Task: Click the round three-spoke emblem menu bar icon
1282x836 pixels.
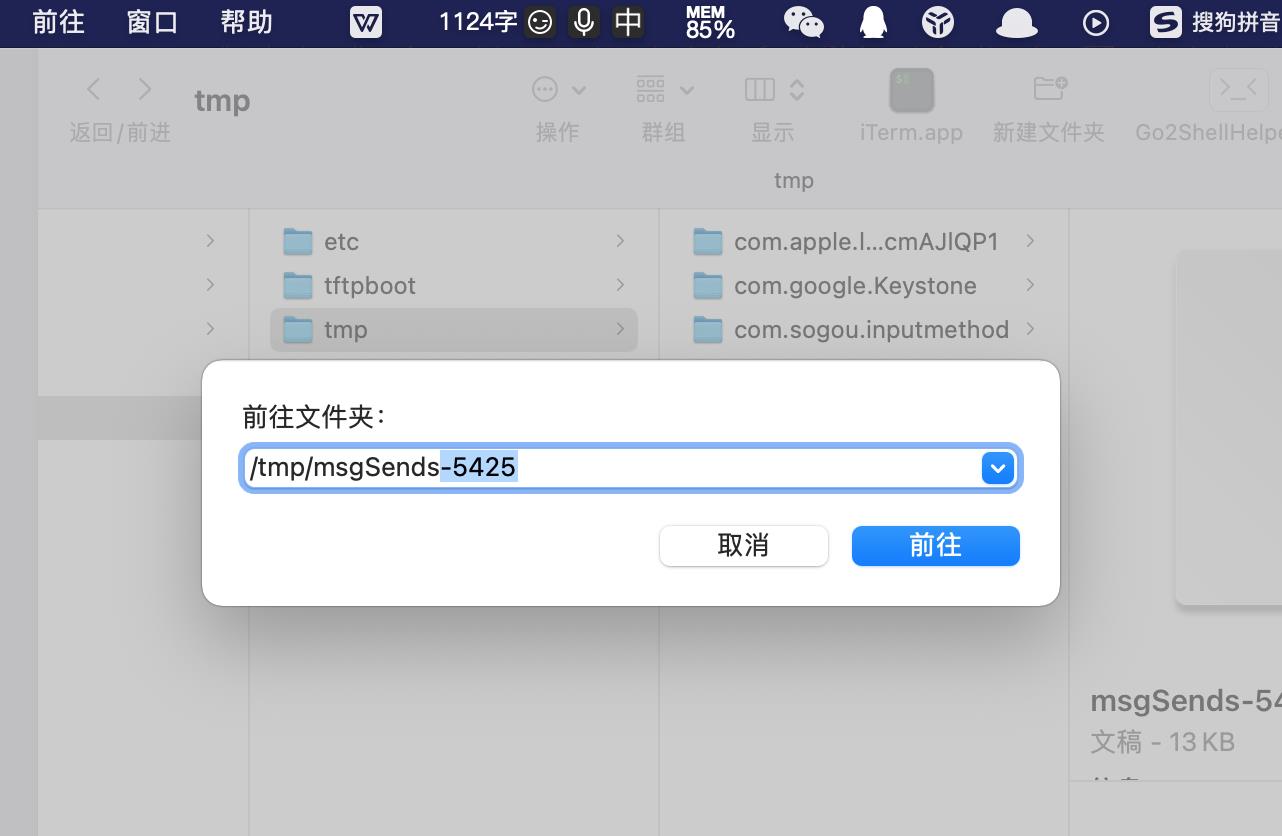Action: (938, 22)
